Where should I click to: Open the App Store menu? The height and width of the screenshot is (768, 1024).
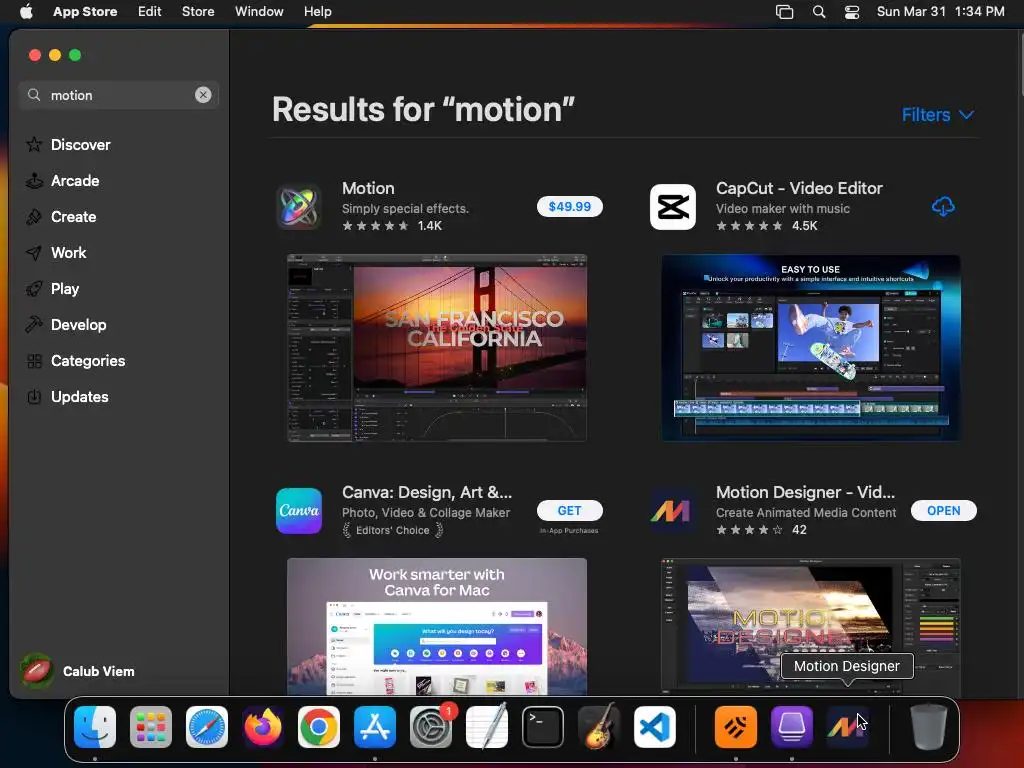[85, 11]
